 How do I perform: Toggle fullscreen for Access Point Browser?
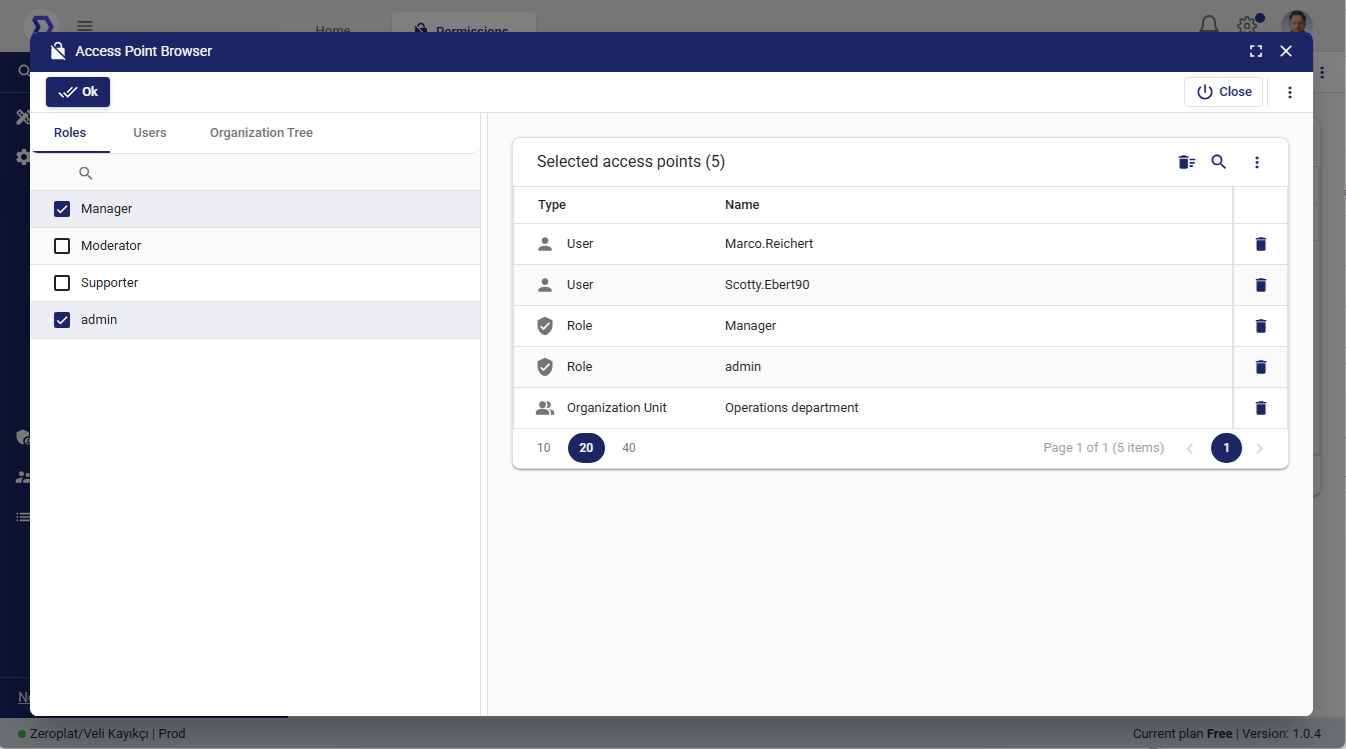coord(1256,51)
